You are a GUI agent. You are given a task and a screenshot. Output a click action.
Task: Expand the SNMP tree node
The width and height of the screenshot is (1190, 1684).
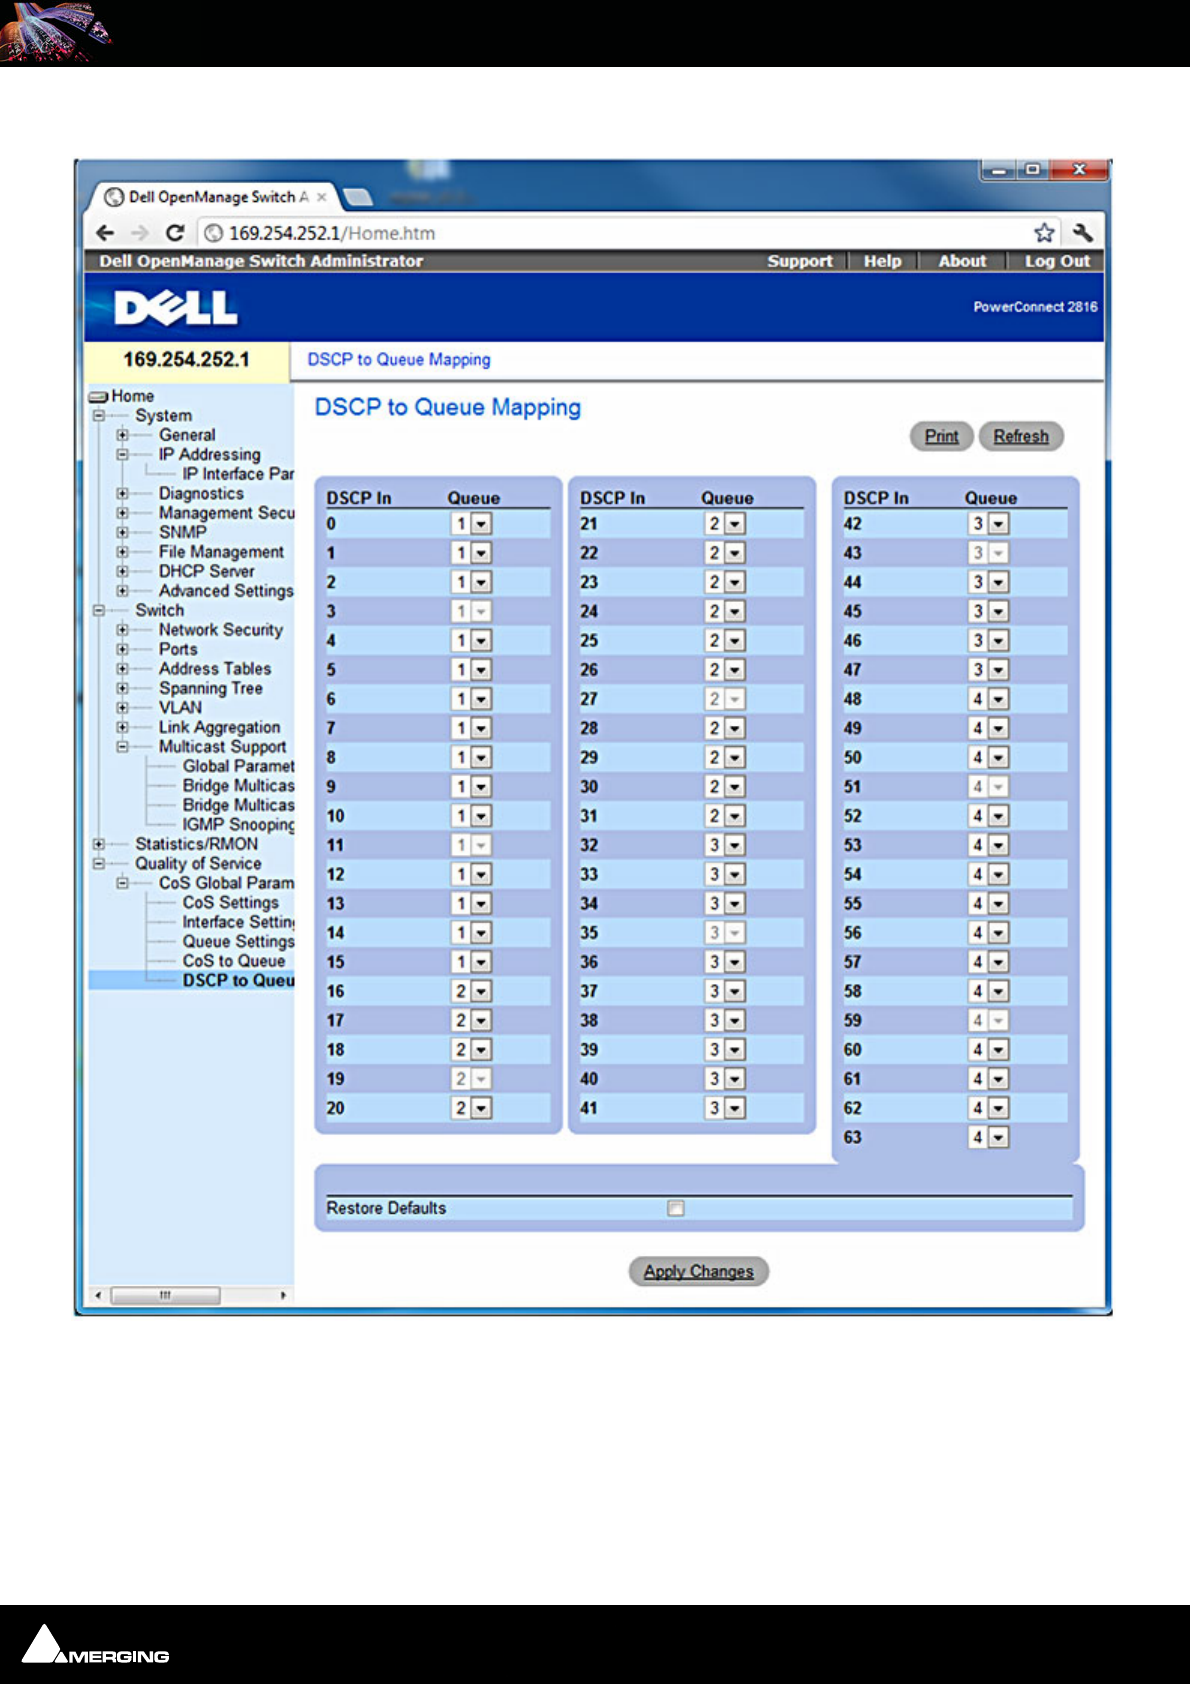click(122, 532)
